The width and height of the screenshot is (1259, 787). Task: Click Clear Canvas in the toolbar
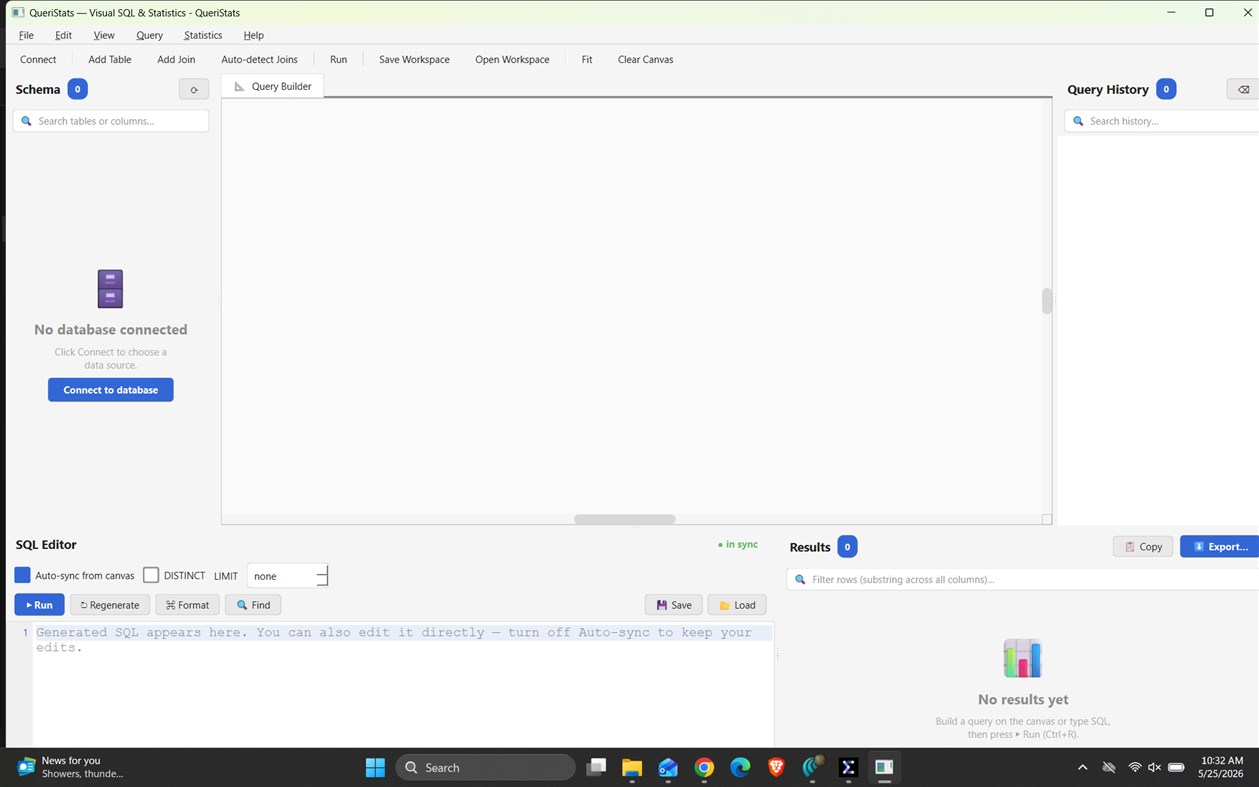[645, 59]
